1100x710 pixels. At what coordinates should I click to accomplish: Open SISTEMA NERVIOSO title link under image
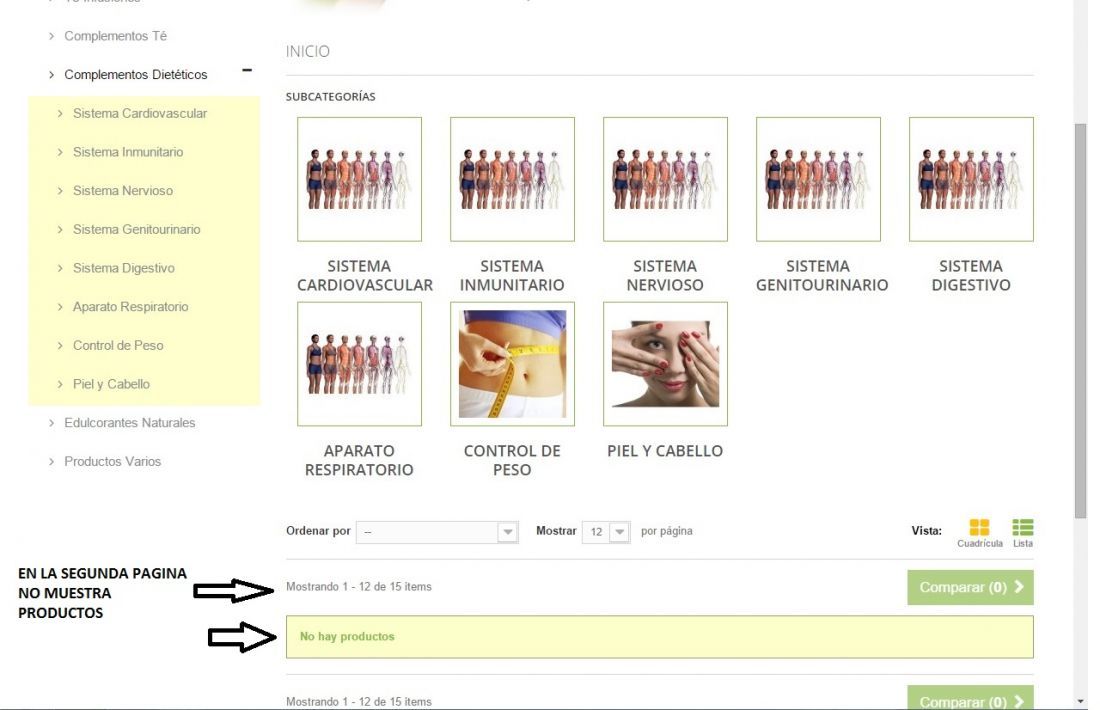(665, 275)
